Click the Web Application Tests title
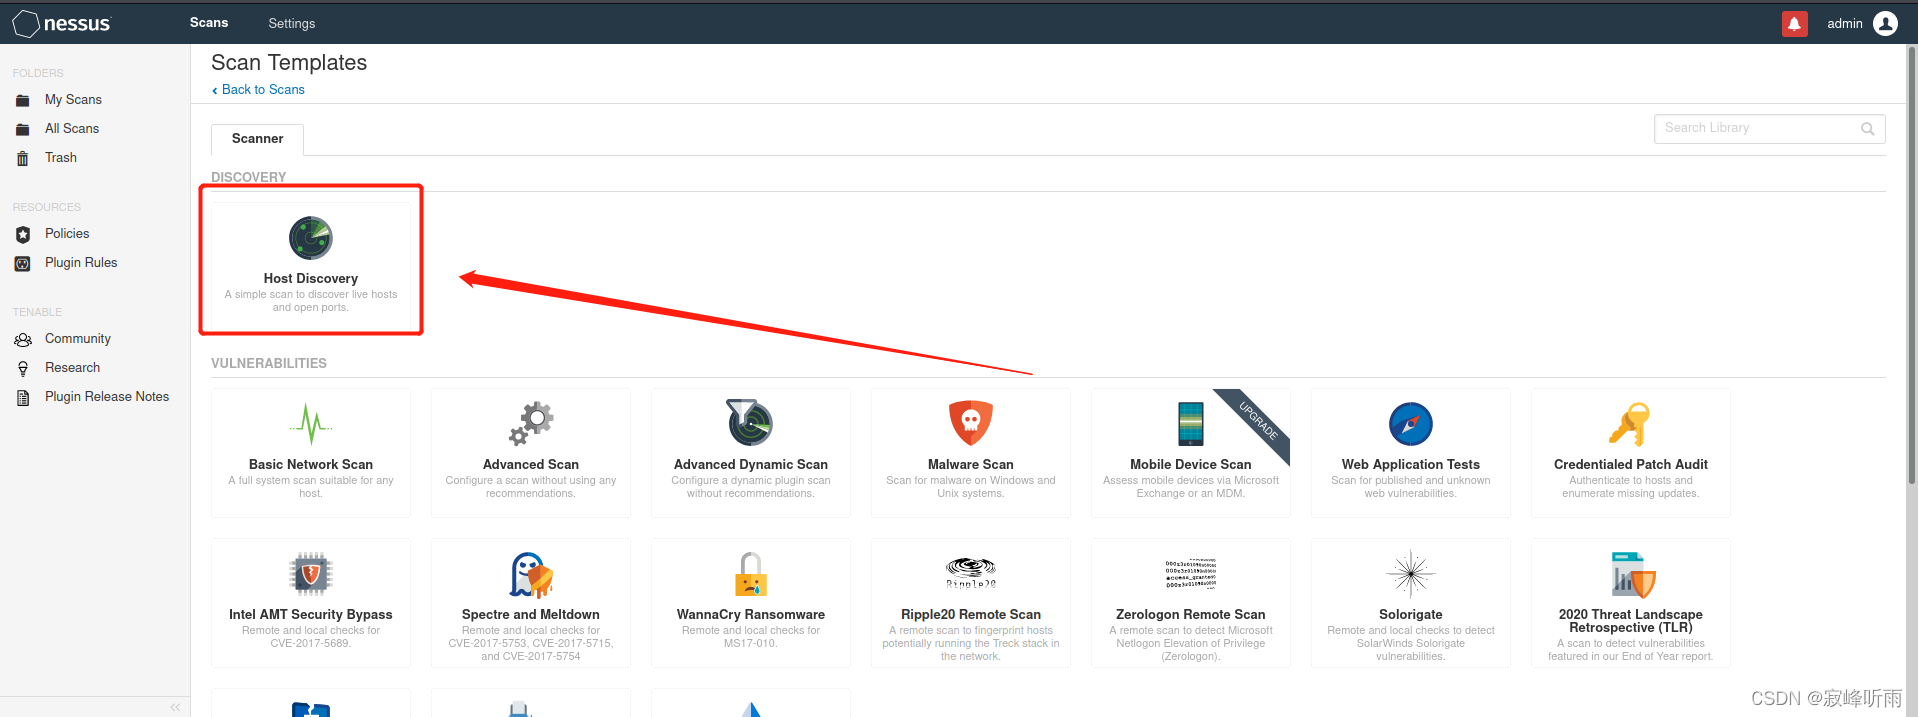This screenshot has width=1918, height=717. tap(1411, 465)
